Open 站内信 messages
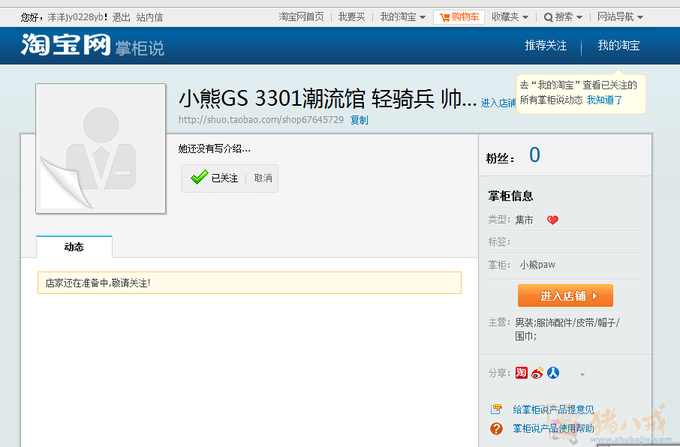 [150, 17]
